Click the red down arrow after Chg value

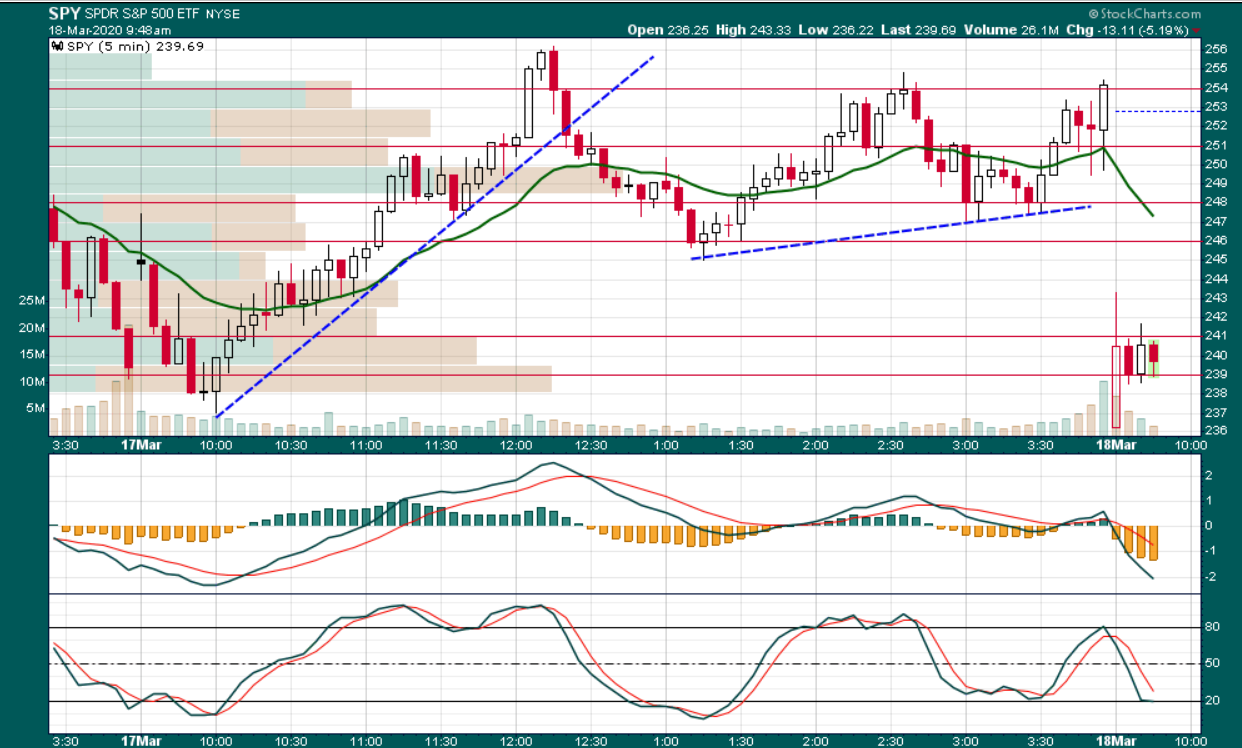1195,30
